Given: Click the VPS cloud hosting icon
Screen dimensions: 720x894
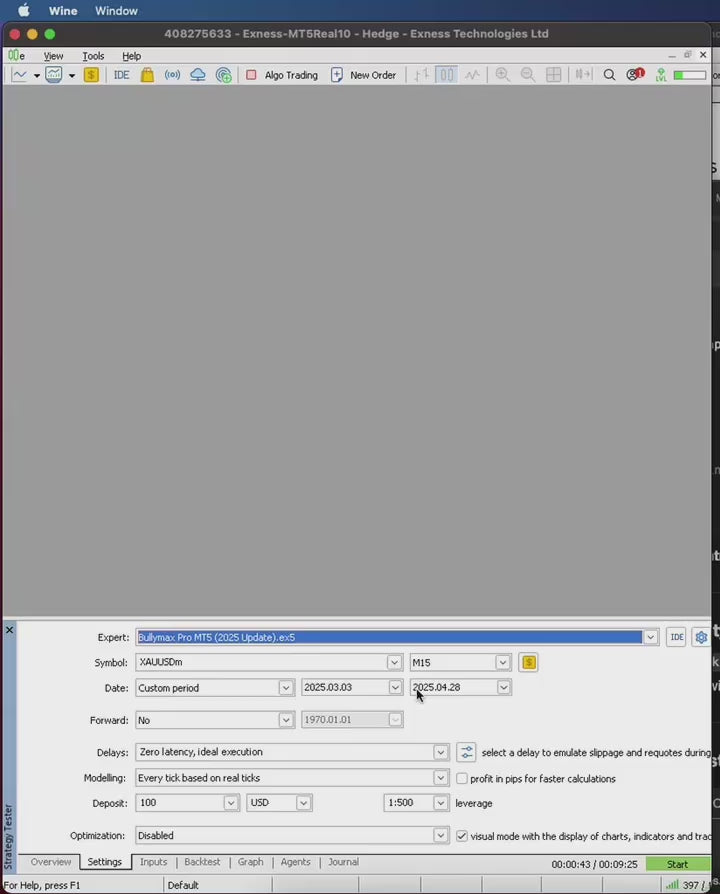Looking at the screenshot, I should tap(197, 75).
